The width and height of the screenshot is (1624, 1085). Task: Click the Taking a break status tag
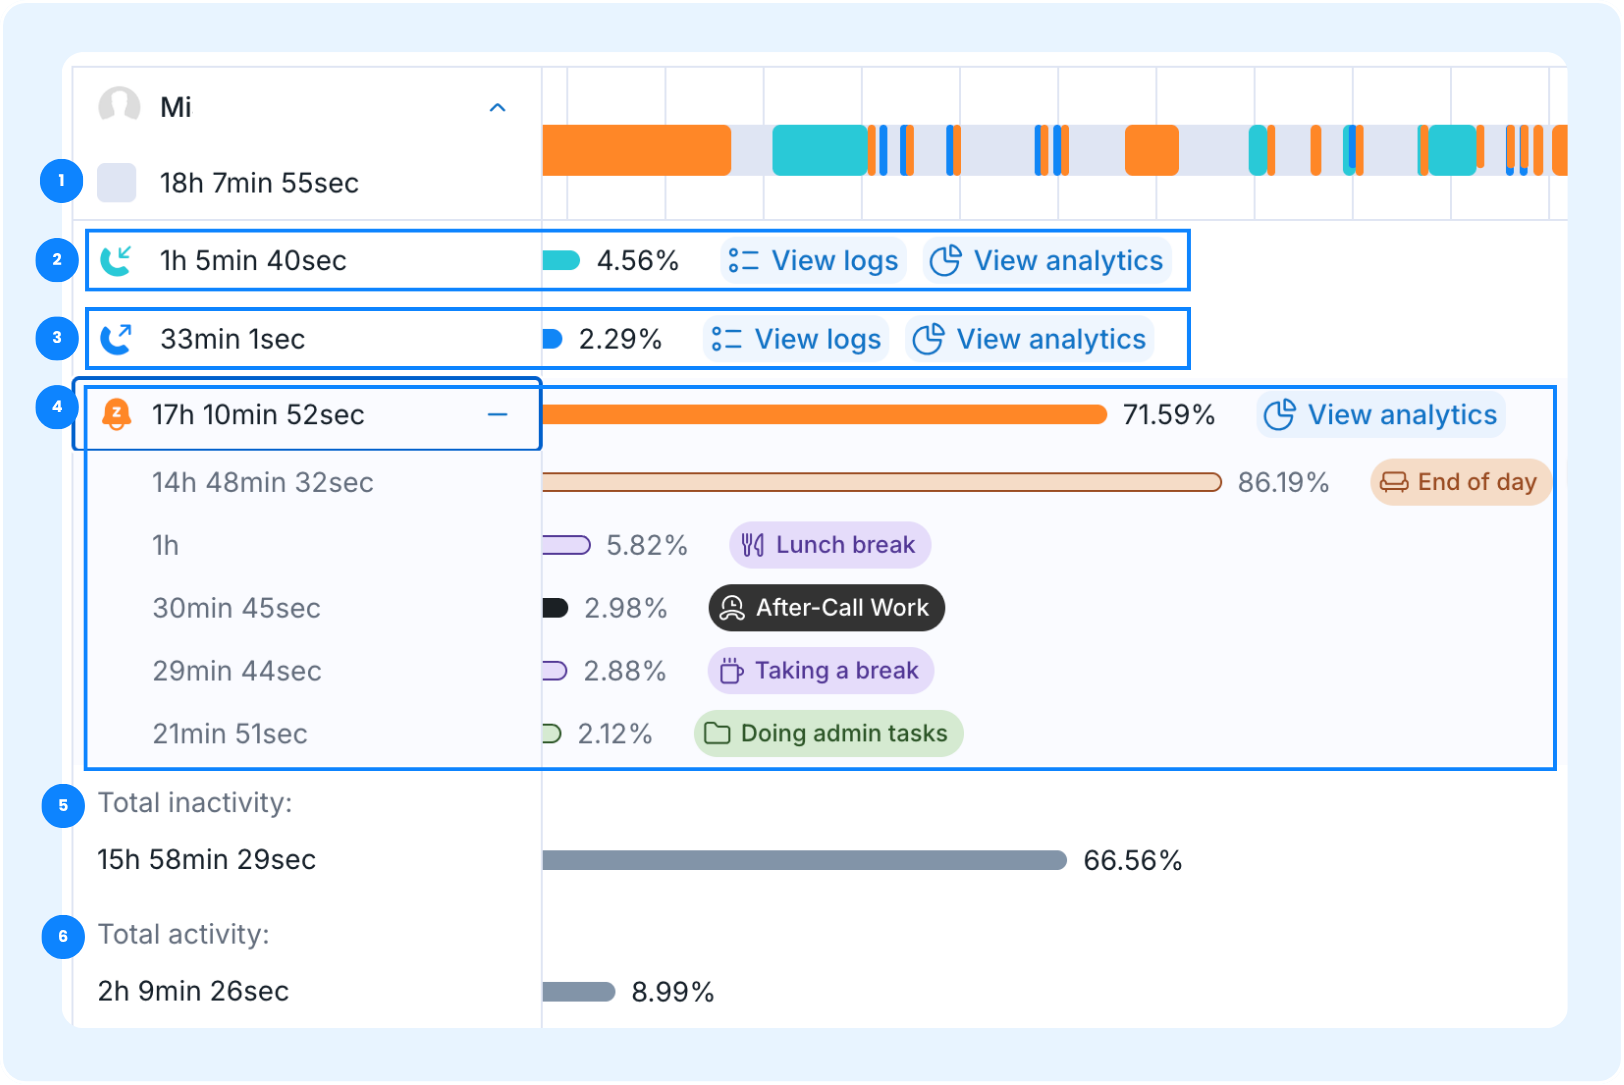[821, 671]
